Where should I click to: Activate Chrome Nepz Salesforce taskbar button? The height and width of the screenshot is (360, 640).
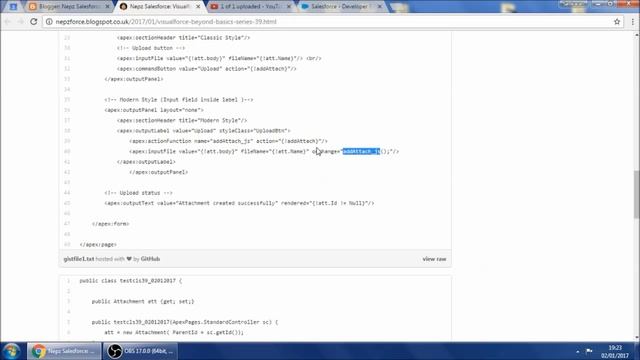tap(64, 351)
